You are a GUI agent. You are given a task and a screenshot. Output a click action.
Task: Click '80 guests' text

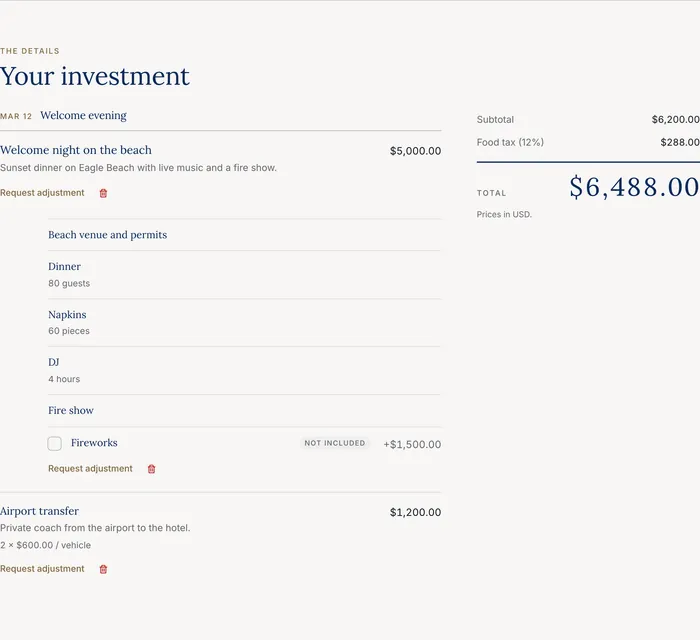pos(69,283)
